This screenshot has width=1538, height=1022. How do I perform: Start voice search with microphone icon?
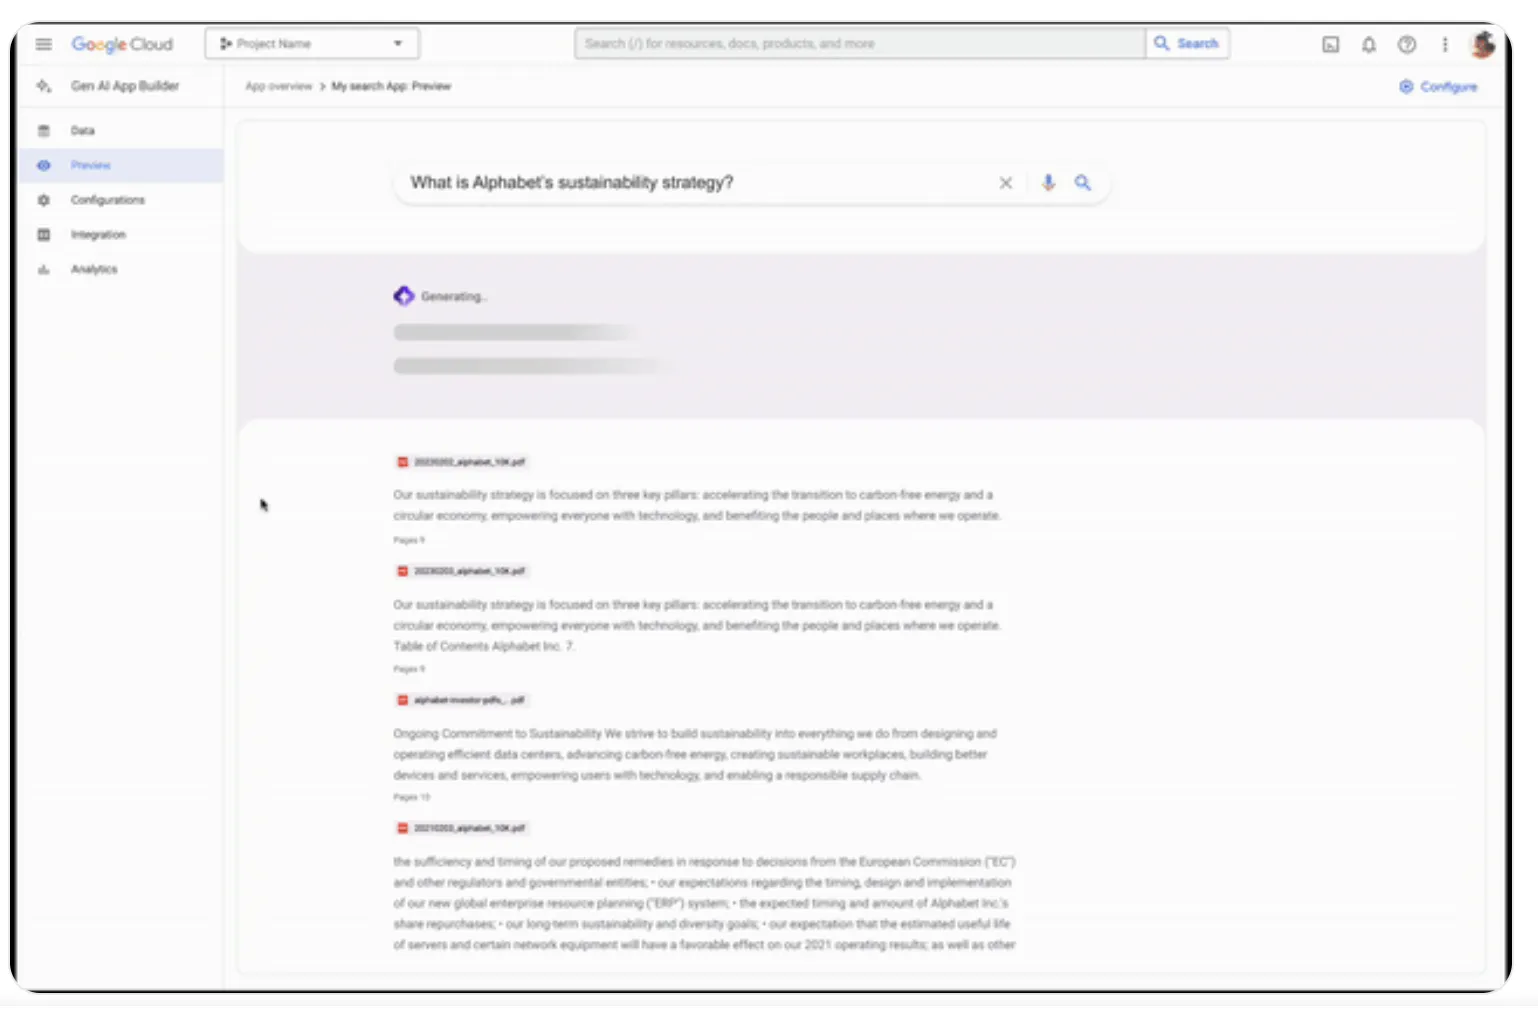[1048, 183]
